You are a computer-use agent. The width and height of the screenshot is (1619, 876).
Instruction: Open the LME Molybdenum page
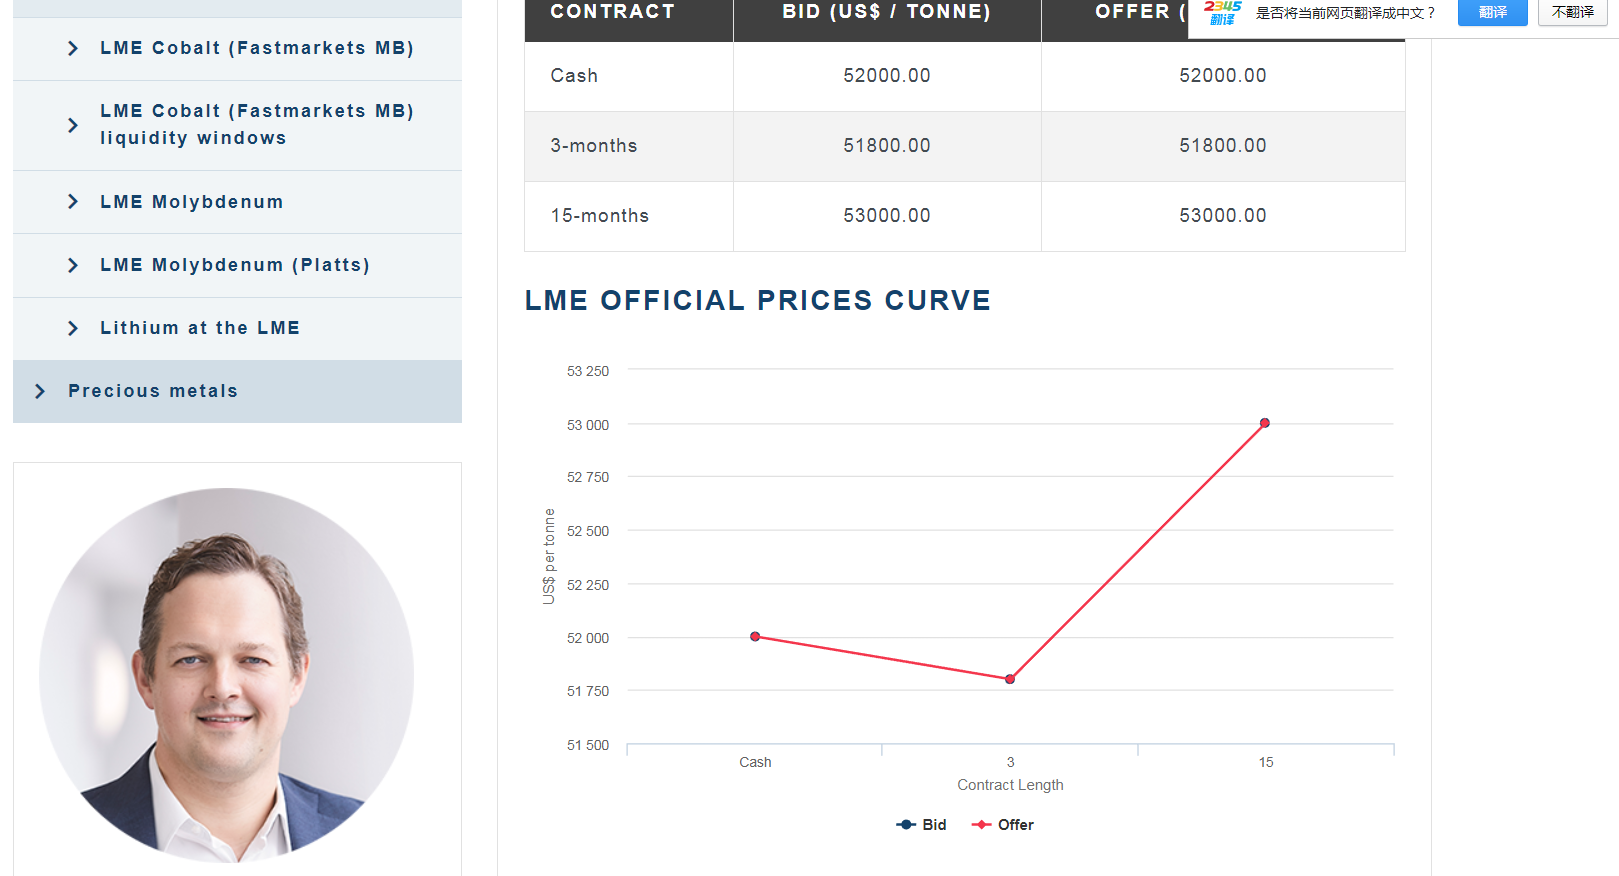[192, 202]
